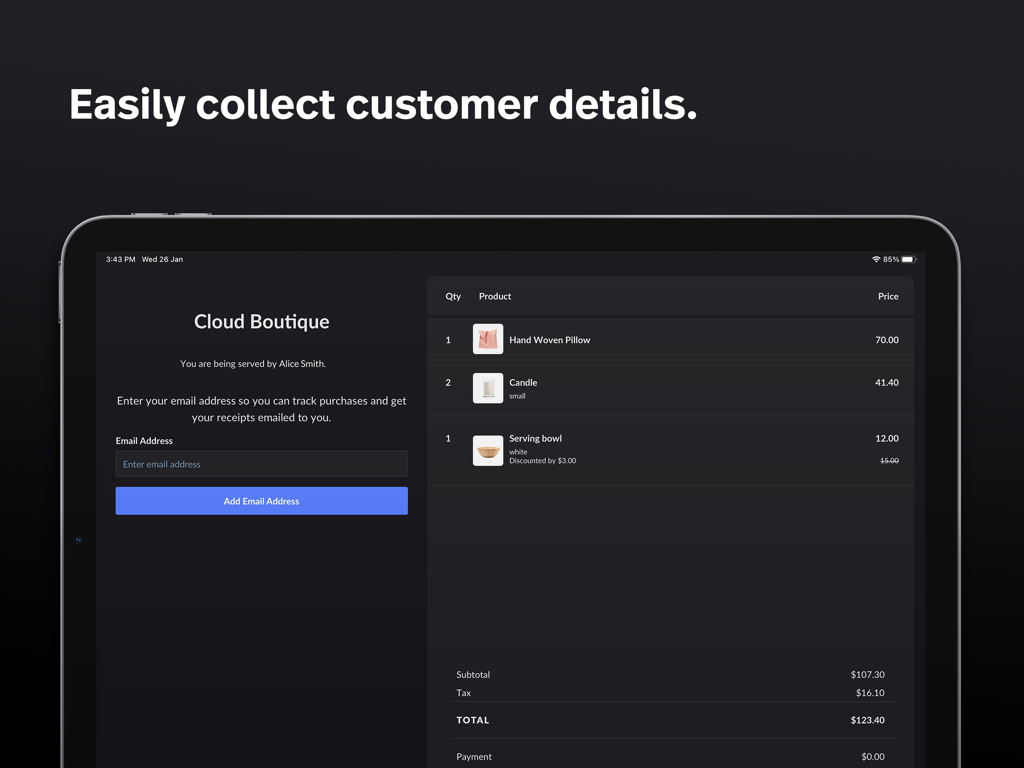The width and height of the screenshot is (1024, 768).
Task: Click the Enter email address field
Action: pyautogui.click(x=261, y=464)
